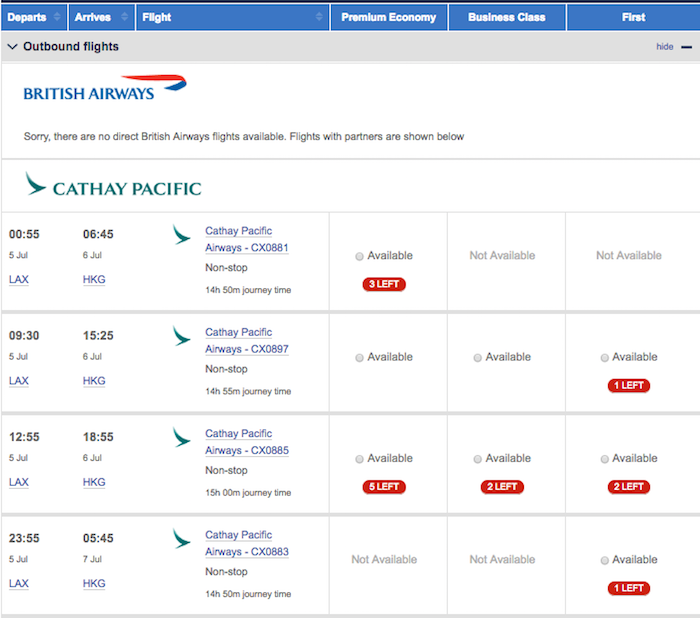This screenshot has width=700, height=618.
Task: Click the LAX link for the 09:30 departure
Action: (19, 381)
